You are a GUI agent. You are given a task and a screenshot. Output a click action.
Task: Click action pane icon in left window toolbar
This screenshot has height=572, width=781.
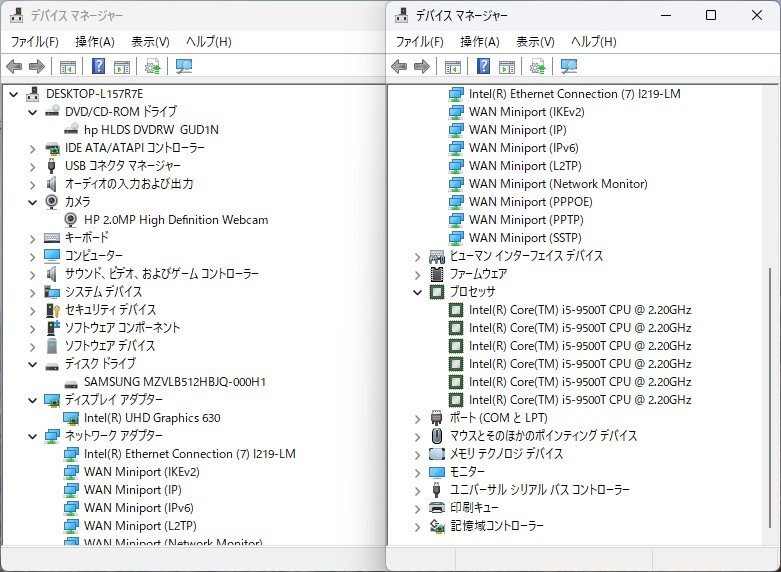pyautogui.click(x=122, y=66)
